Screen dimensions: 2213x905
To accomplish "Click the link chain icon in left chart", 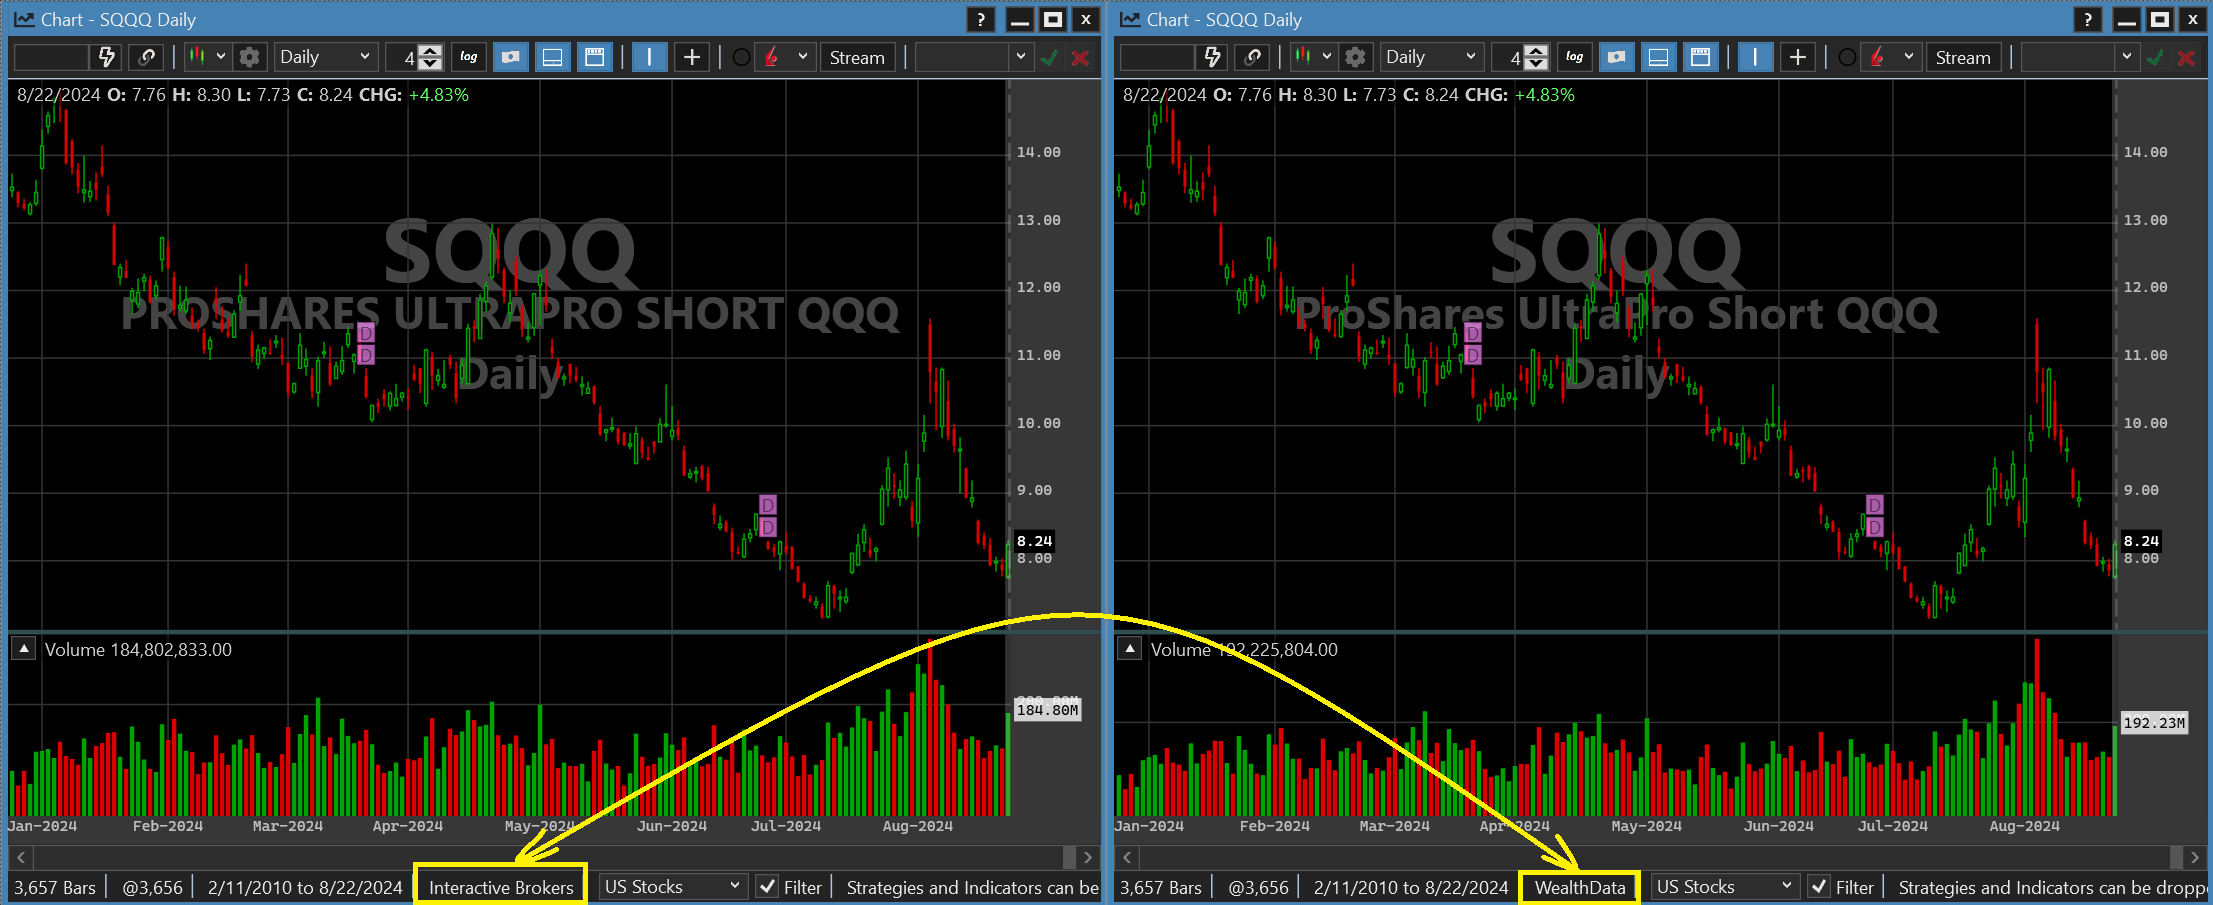I will click(147, 57).
